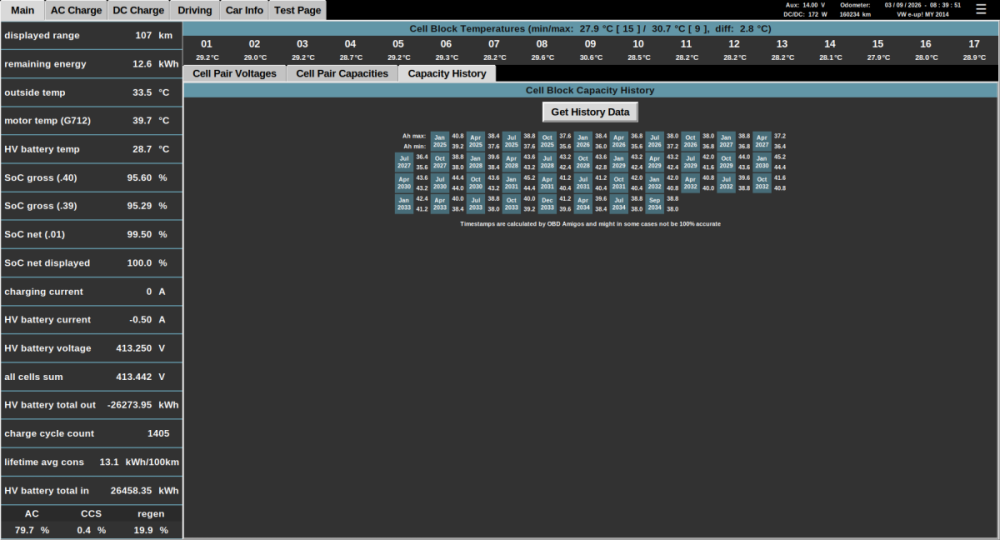This screenshot has height=540, width=1000.
Task: Click the charge cycle count row
Action: [91, 434]
